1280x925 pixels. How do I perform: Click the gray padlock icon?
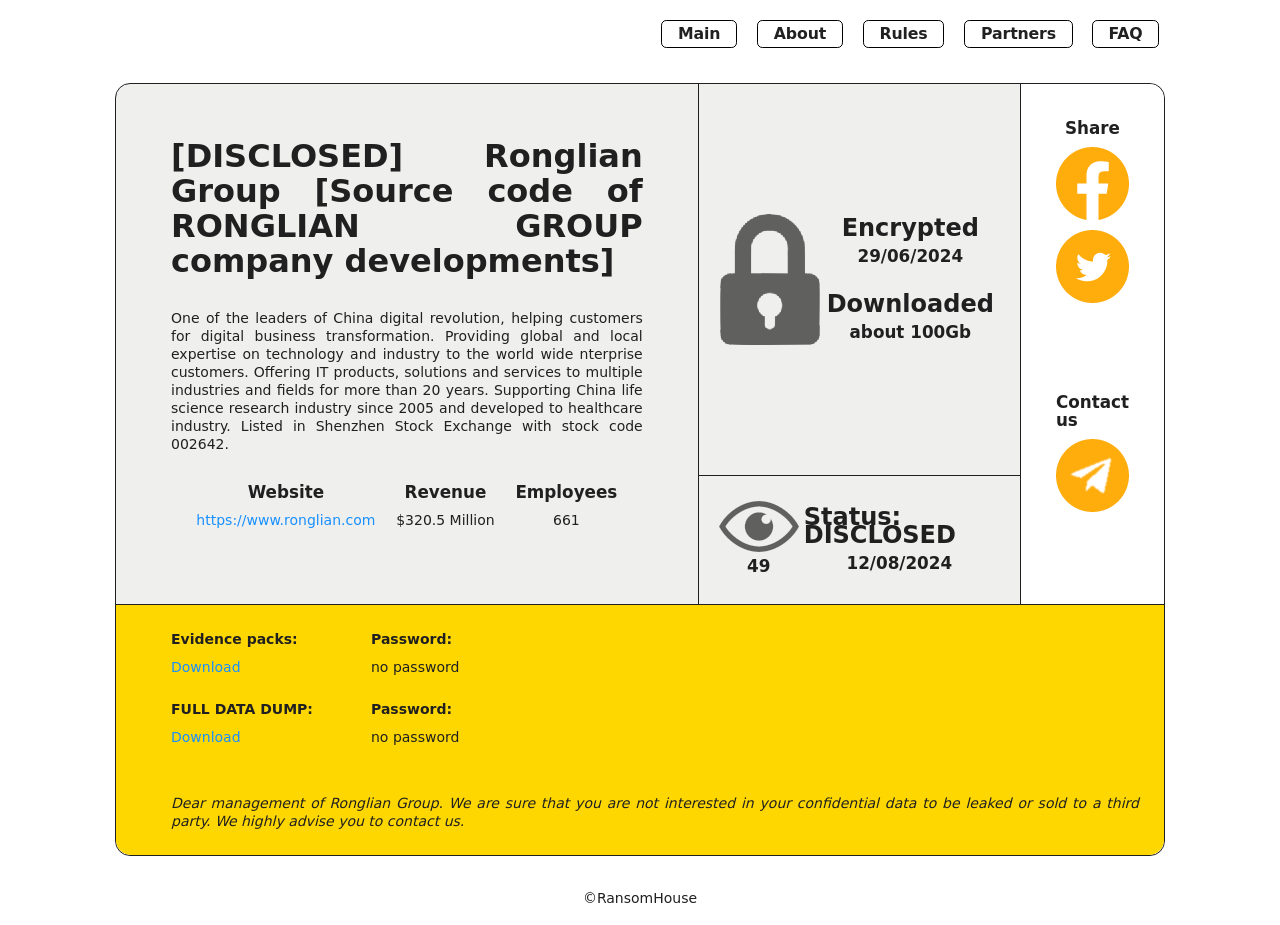(769, 280)
